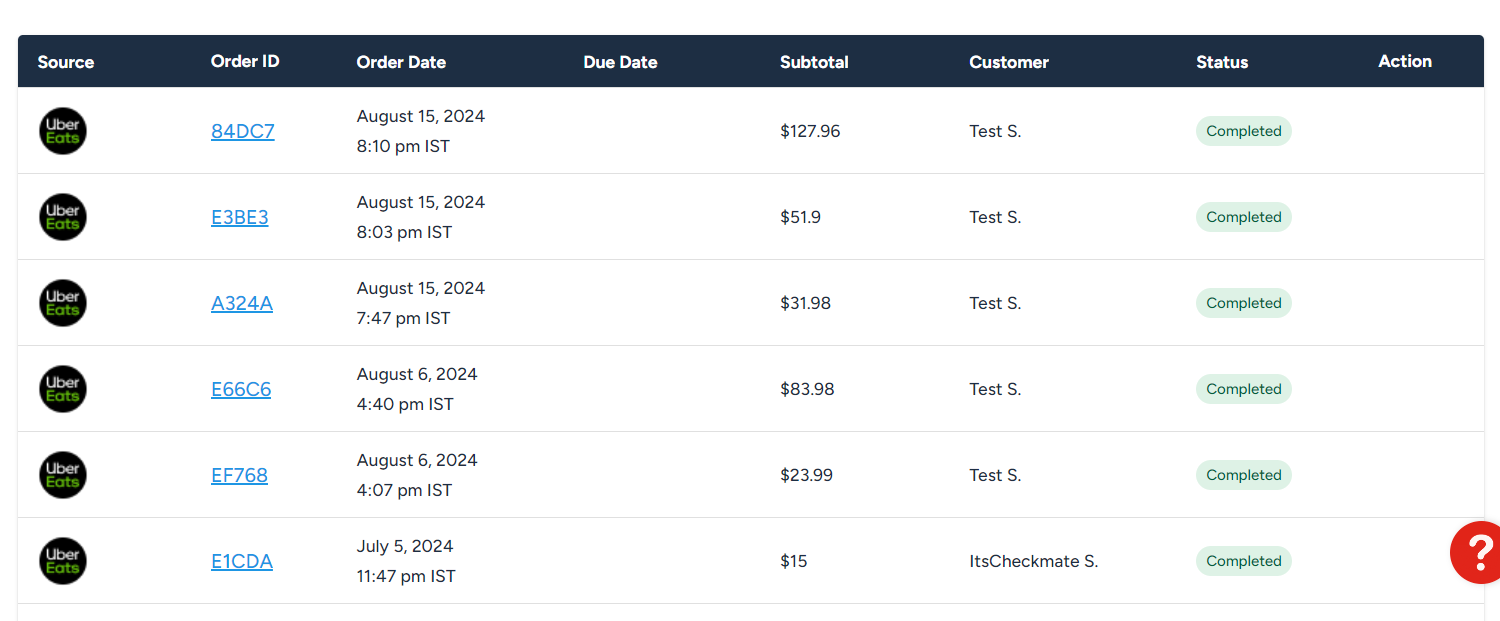Screen dimensions: 1500x621
Task: Click the Uber Eats icon for order EF768
Action: (x=62, y=475)
